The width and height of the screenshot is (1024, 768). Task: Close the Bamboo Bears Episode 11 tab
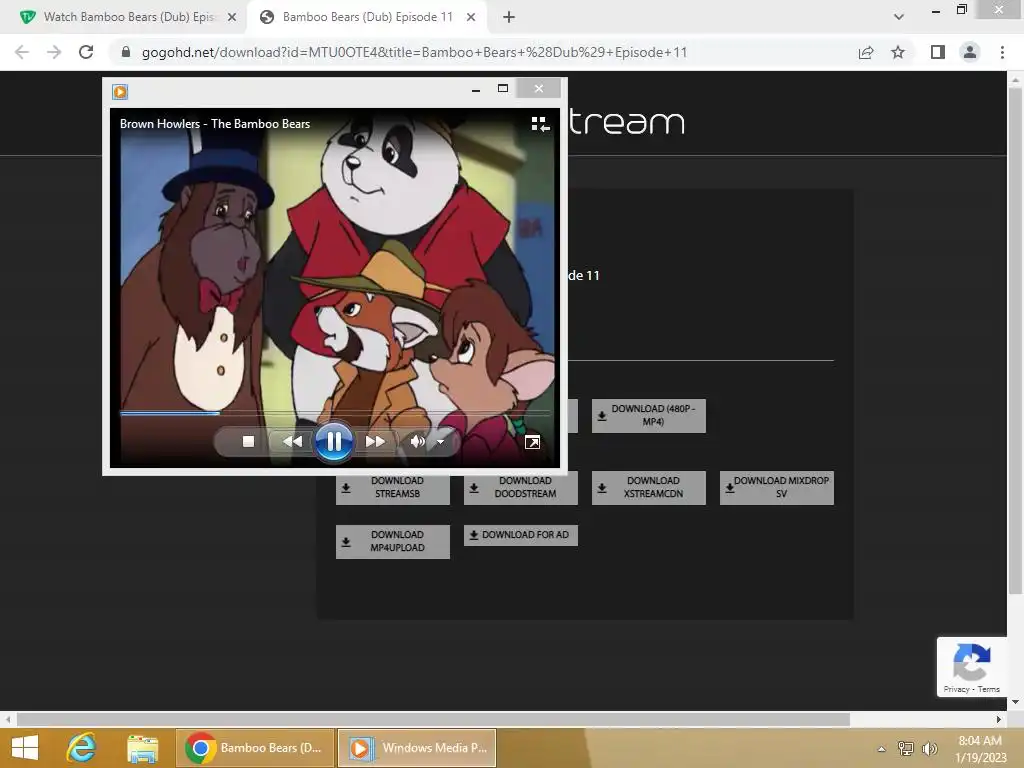tap(471, 17)
